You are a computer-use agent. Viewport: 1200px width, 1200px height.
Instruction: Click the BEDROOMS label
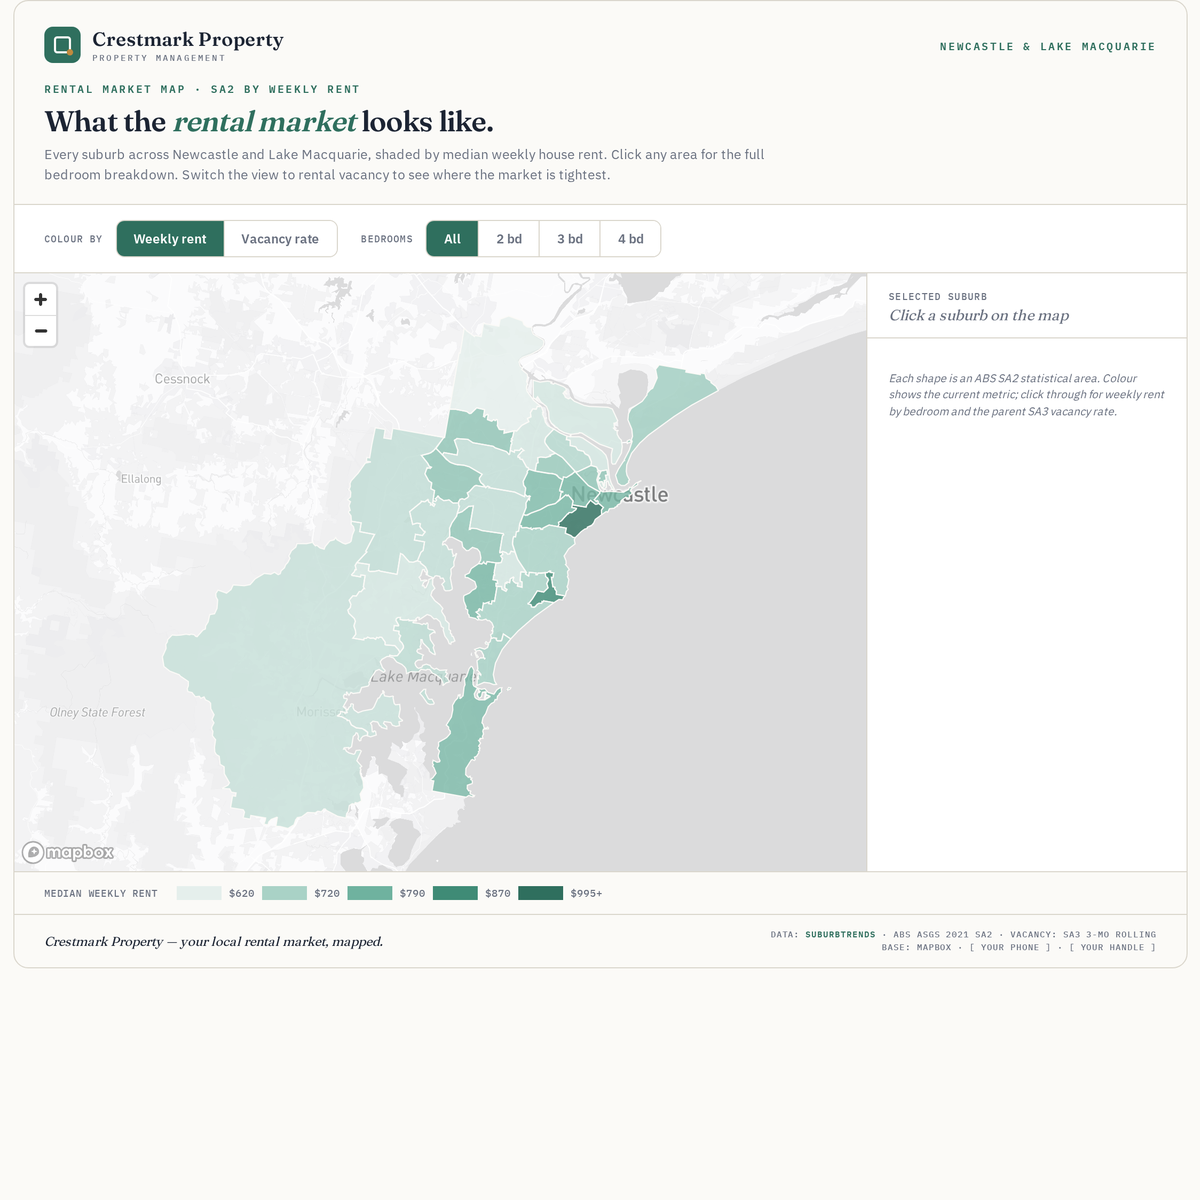point(387,239)
